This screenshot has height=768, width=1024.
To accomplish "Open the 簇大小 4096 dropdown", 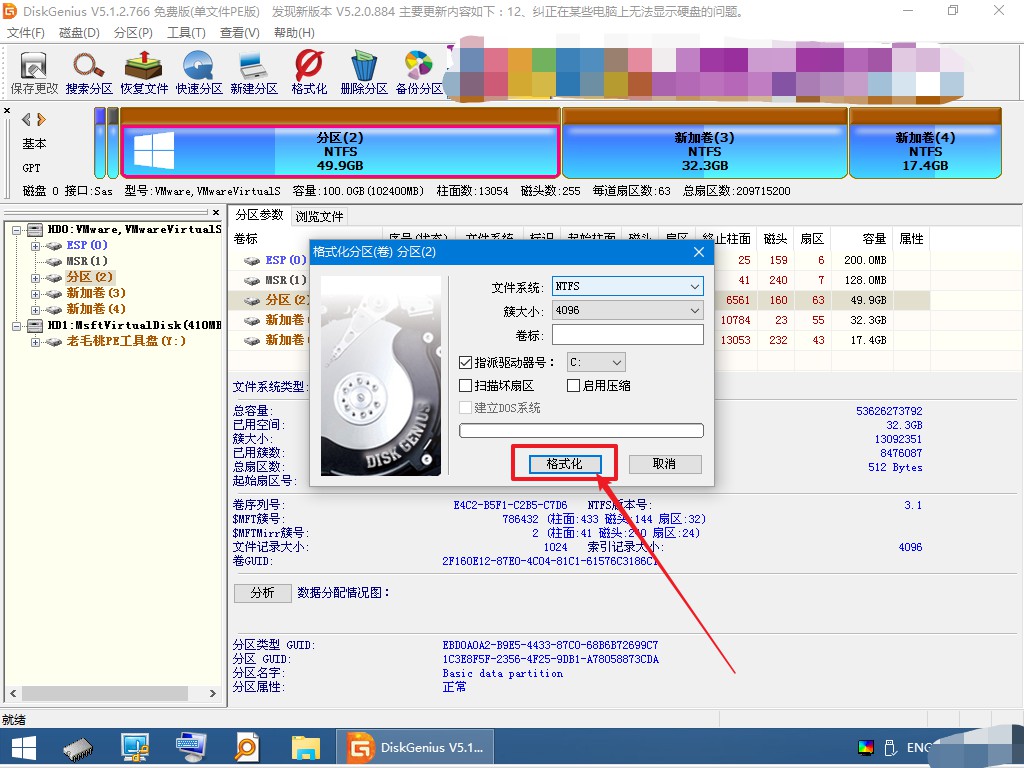I will pos(628,310).
